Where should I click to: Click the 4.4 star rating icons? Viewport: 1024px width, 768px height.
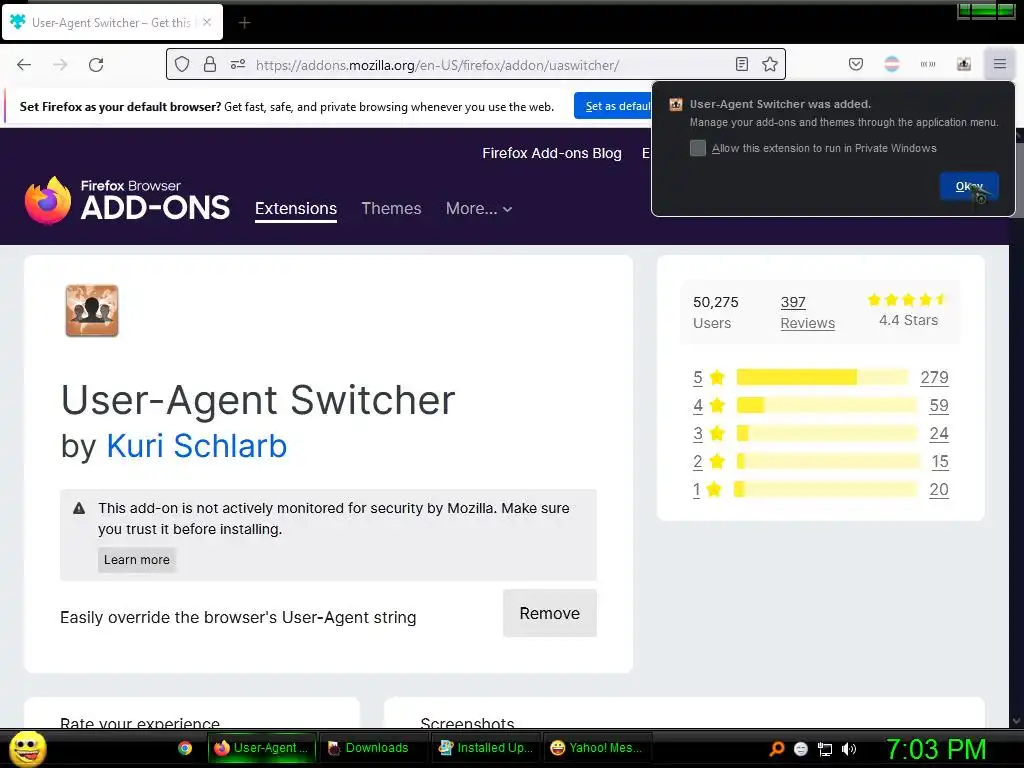click(x=906, y=300)
